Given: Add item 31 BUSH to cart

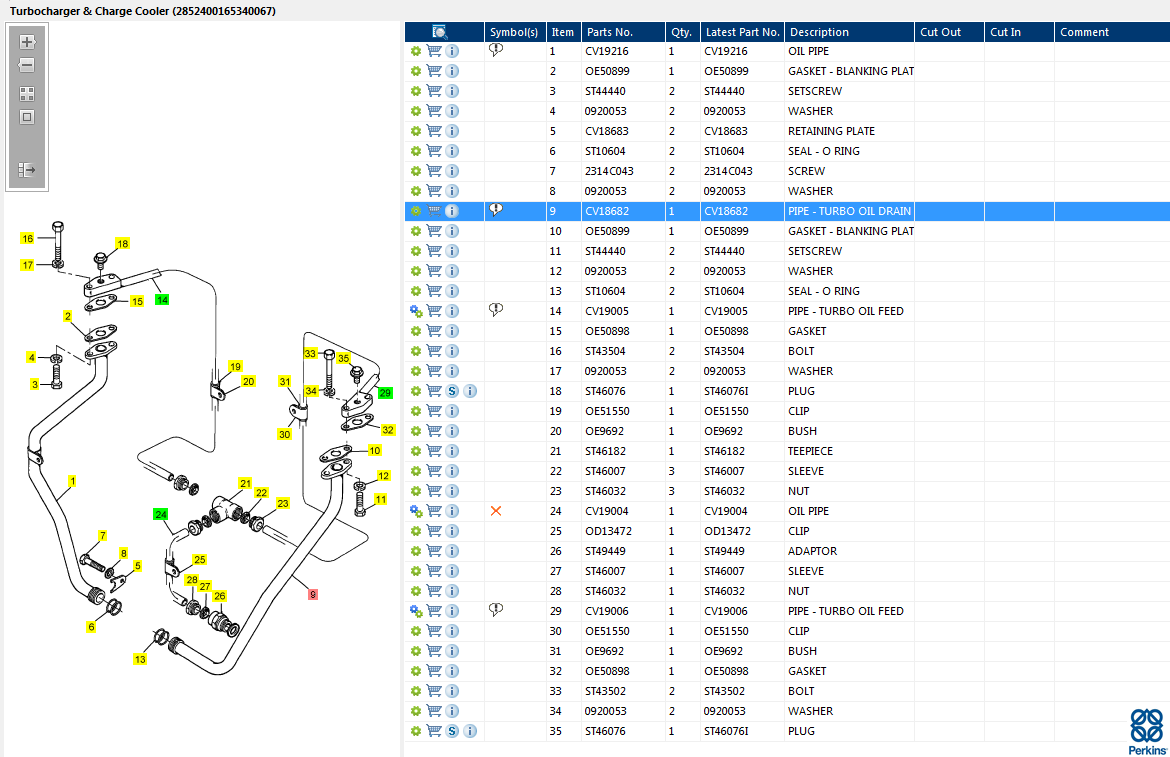Looking at the screenshot, I should tap(434, 651).
